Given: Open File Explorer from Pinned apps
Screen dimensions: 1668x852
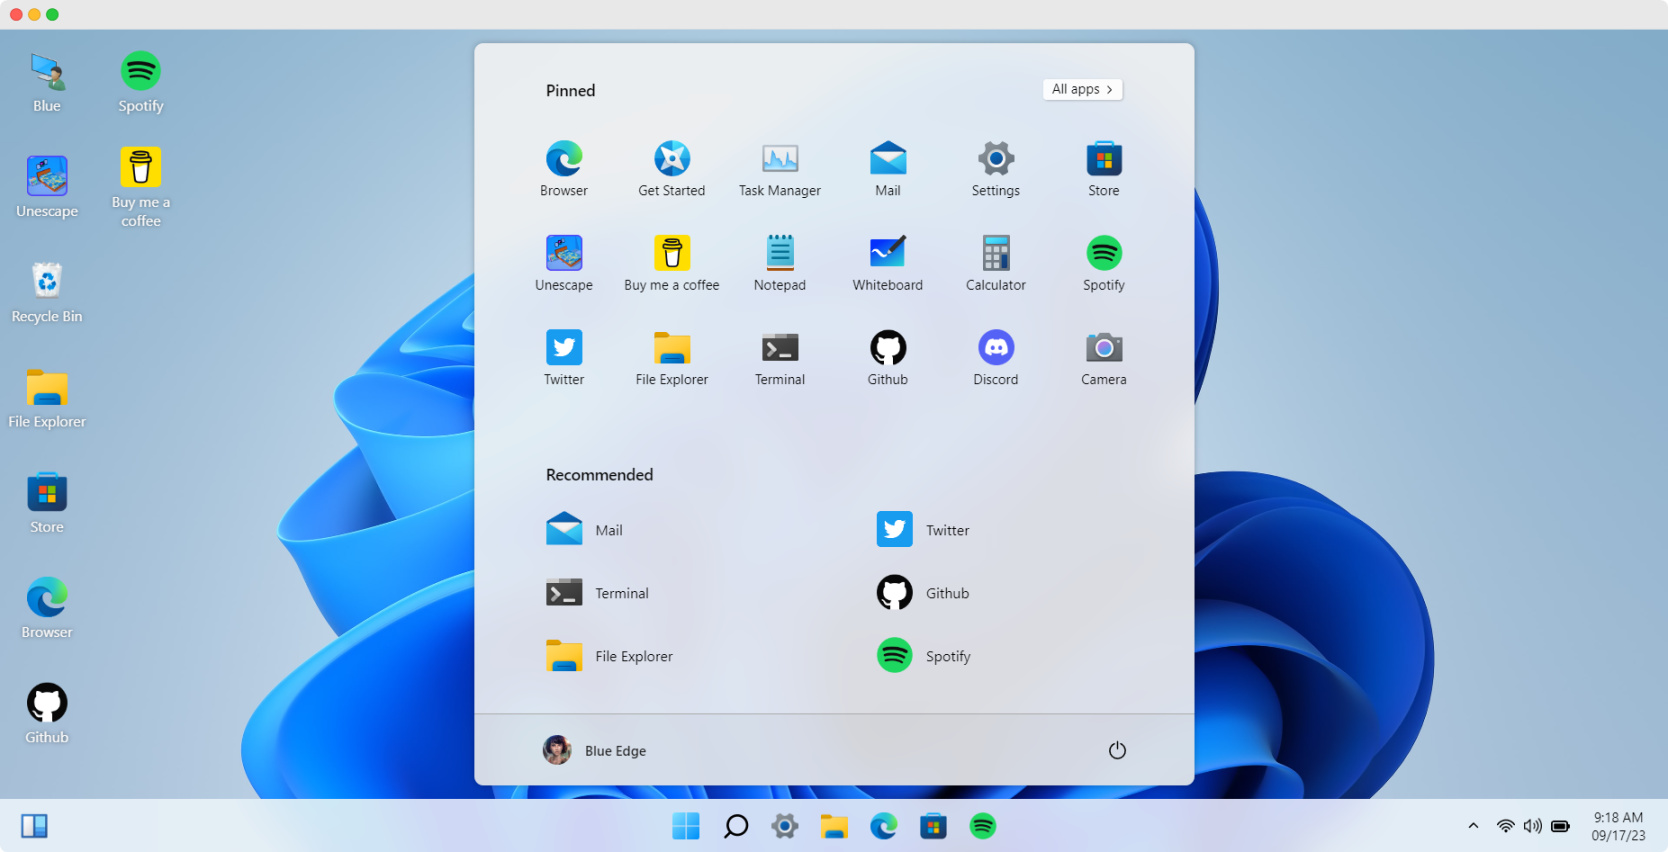Looking at the screenshot, I should 672,358.
